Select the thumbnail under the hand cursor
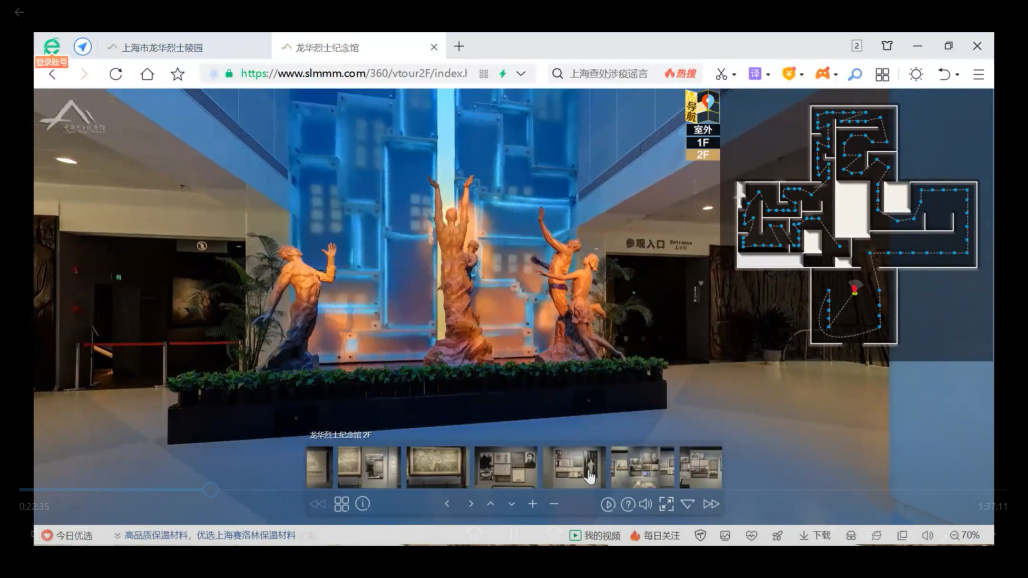The width and height of the screenshot is (1028, 578). pyautogui.click(x=574, y=467)
